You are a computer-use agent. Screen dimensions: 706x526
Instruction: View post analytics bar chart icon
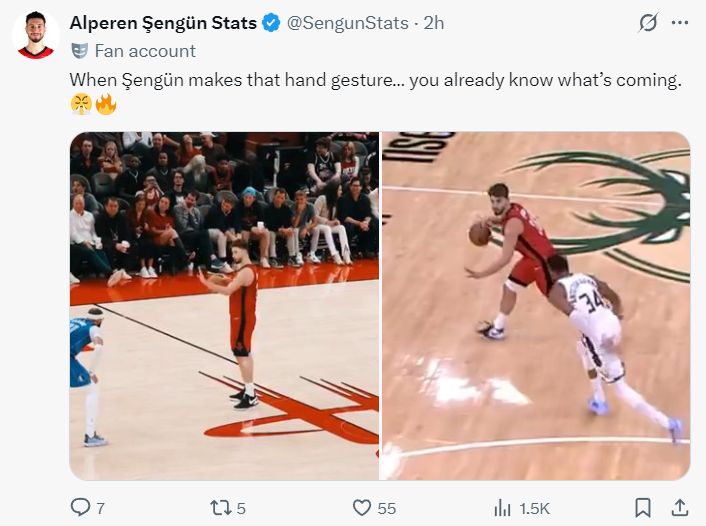(502, 507)
